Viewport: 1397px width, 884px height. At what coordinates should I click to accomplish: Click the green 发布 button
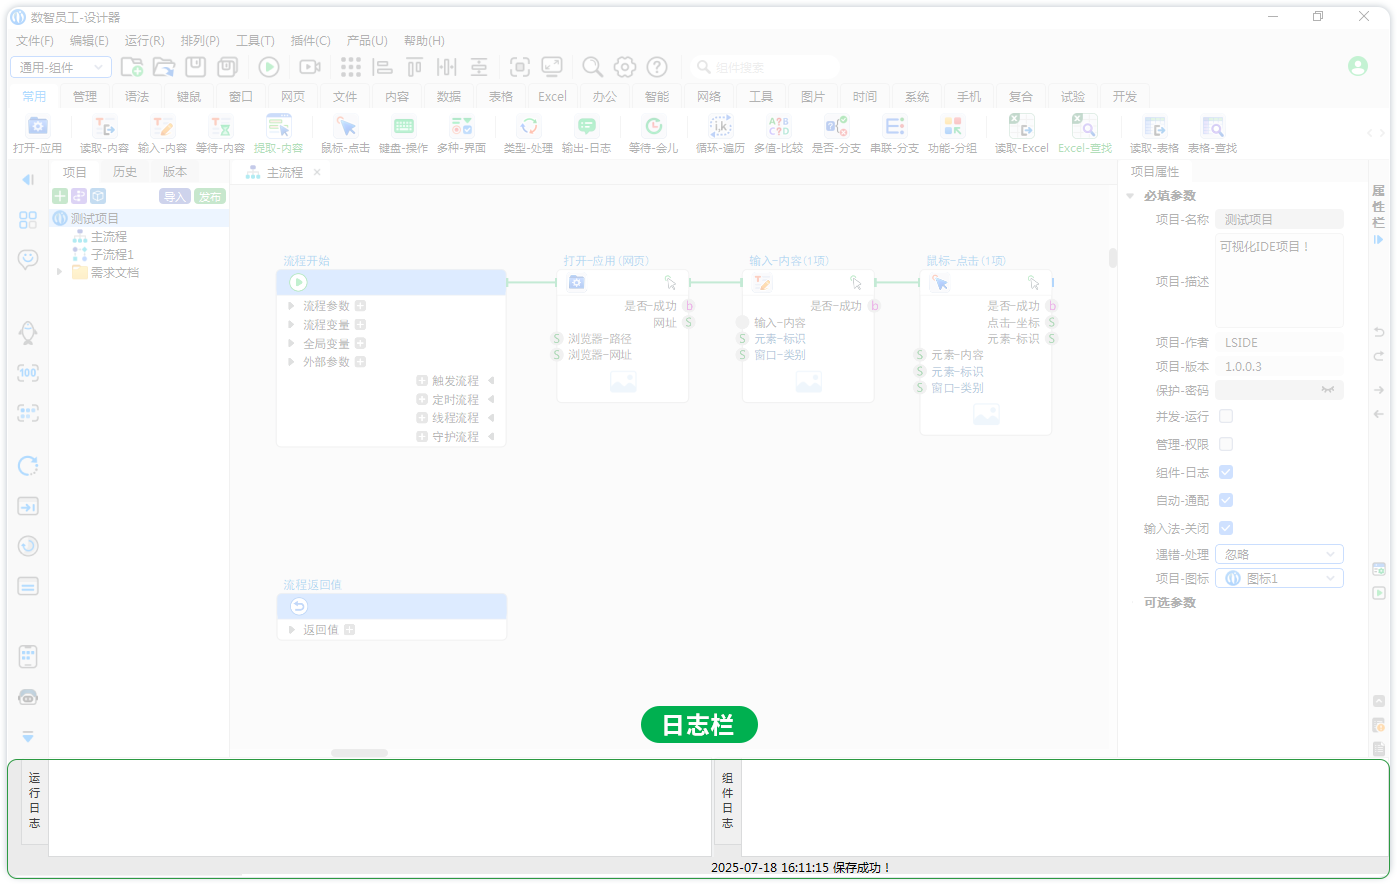[x=210, y=196]
